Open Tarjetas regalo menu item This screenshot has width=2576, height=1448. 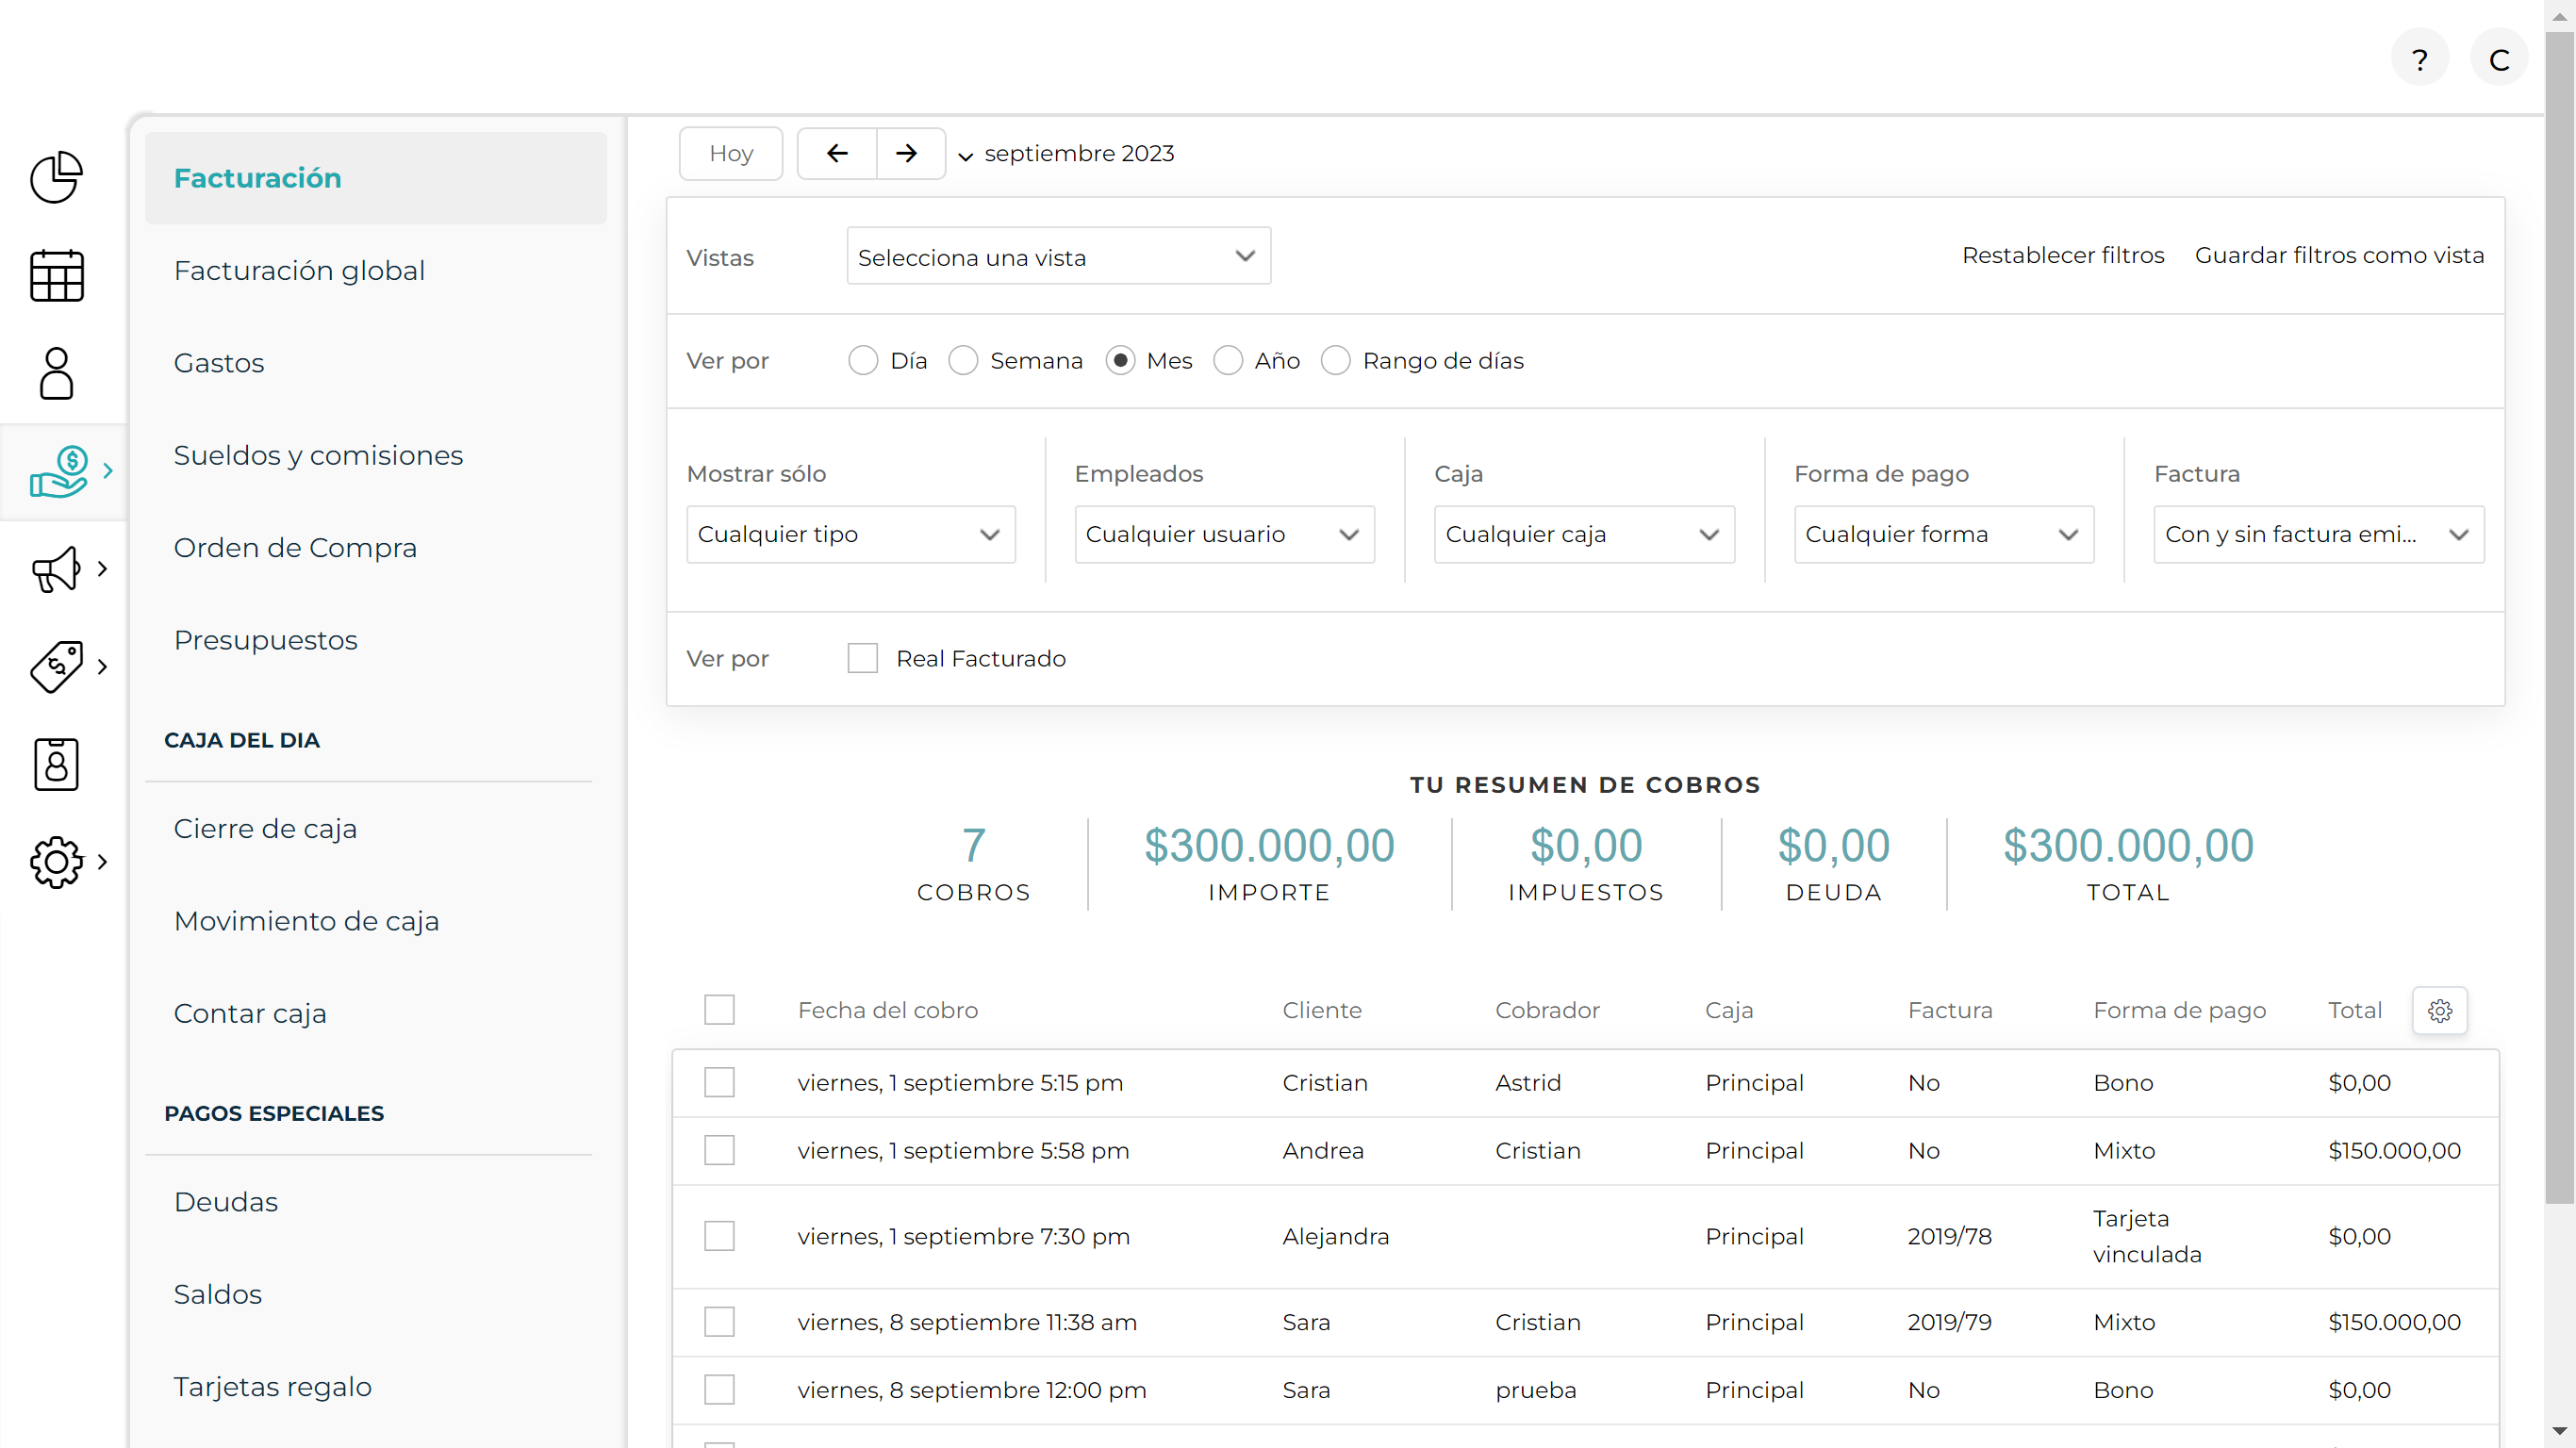[x=272, y=1387]
